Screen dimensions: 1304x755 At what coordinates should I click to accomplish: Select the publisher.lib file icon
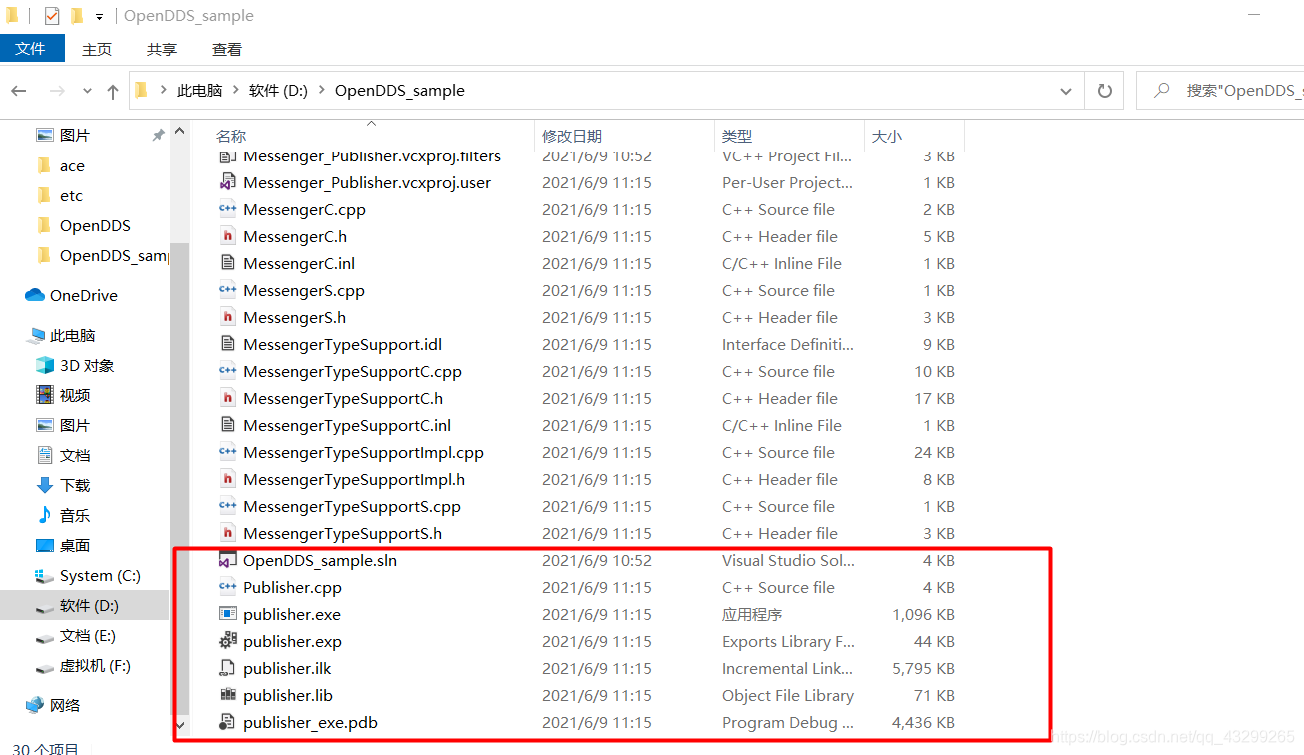click(x=227, y=696)
